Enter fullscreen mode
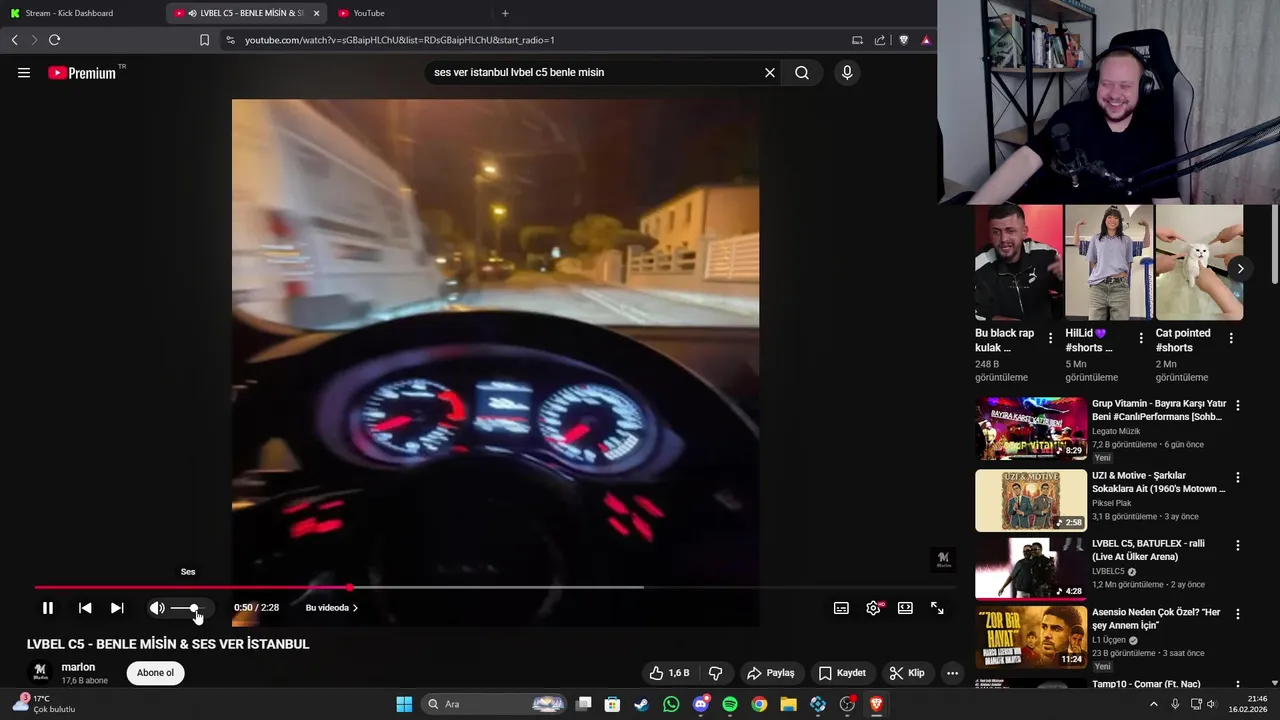The image size is (1280, 720). (937, 608)
